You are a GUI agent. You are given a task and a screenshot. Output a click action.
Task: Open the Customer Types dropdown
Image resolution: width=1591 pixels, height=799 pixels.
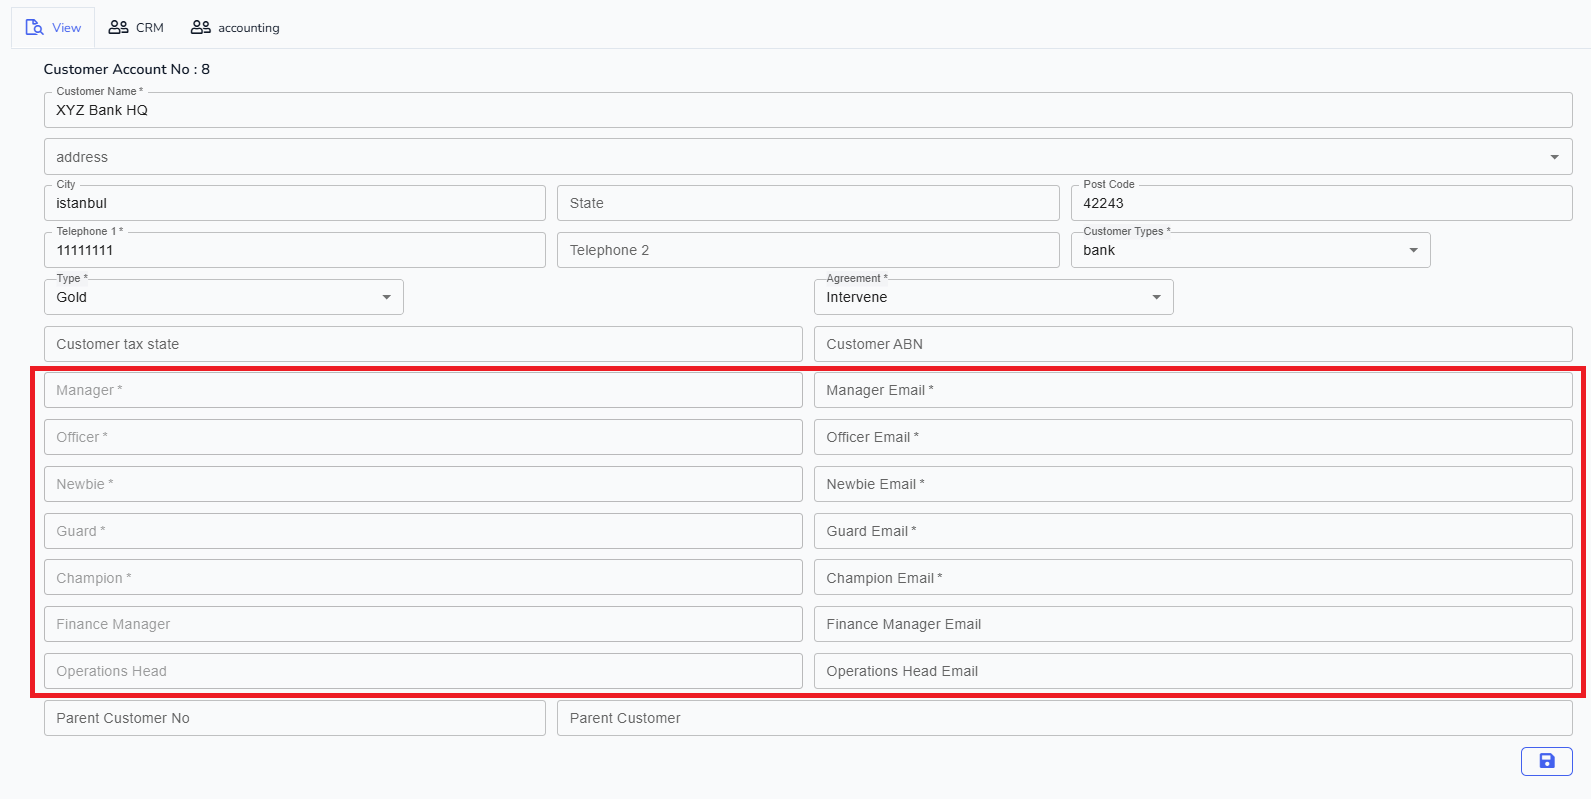(x=1412, y=250)
